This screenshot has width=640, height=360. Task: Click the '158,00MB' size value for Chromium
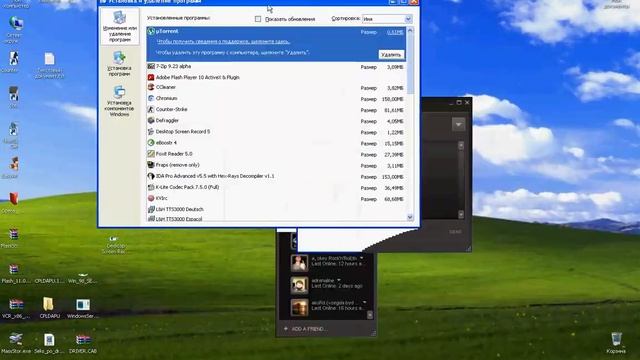(392, 99)
